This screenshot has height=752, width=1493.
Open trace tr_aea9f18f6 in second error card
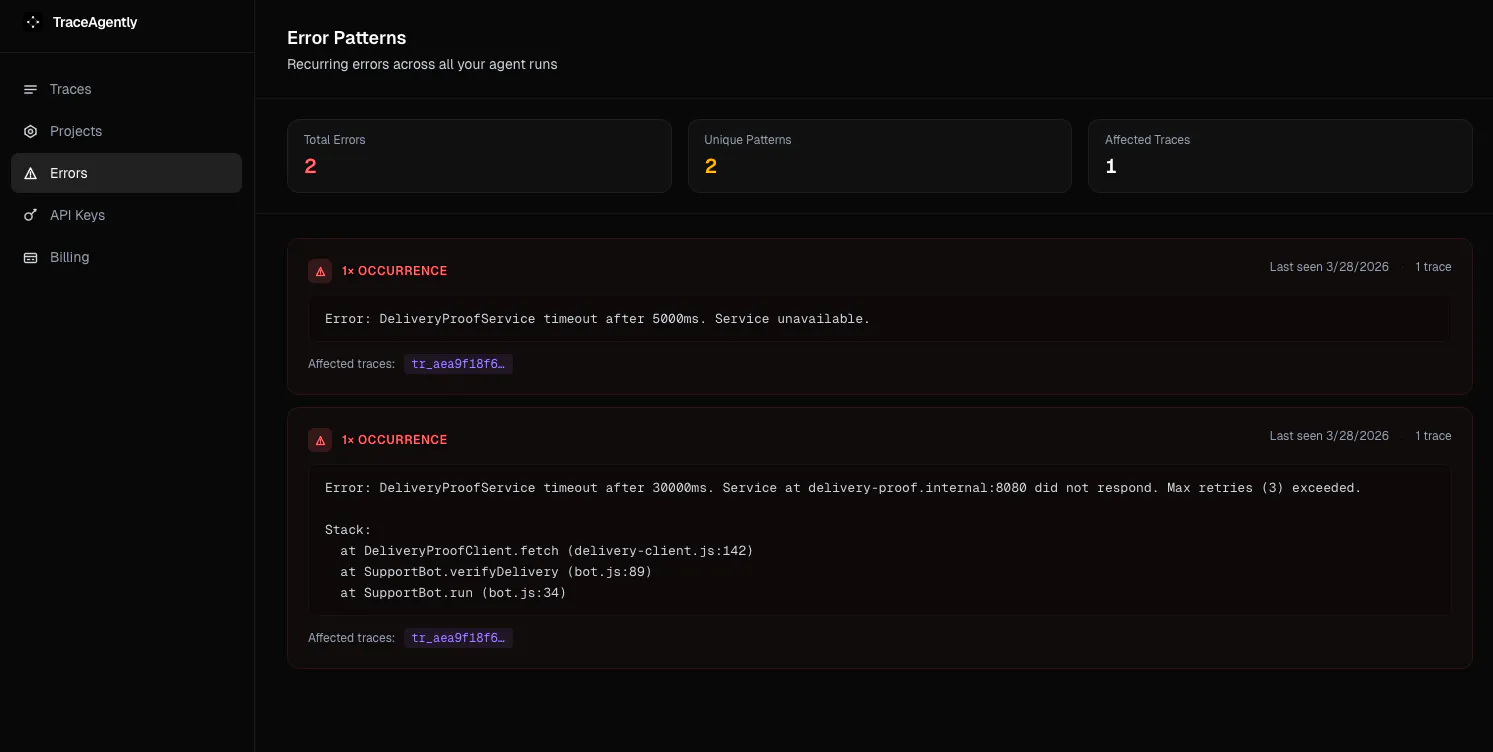click(458, 638)
